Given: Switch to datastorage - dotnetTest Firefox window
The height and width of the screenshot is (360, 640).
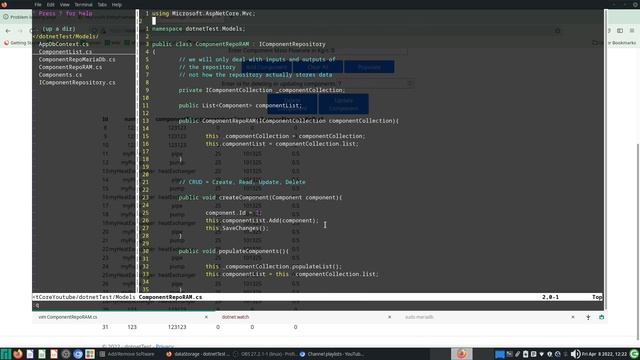Looking at the screenshot, I should pyautogui.click(x=198, y=354).
